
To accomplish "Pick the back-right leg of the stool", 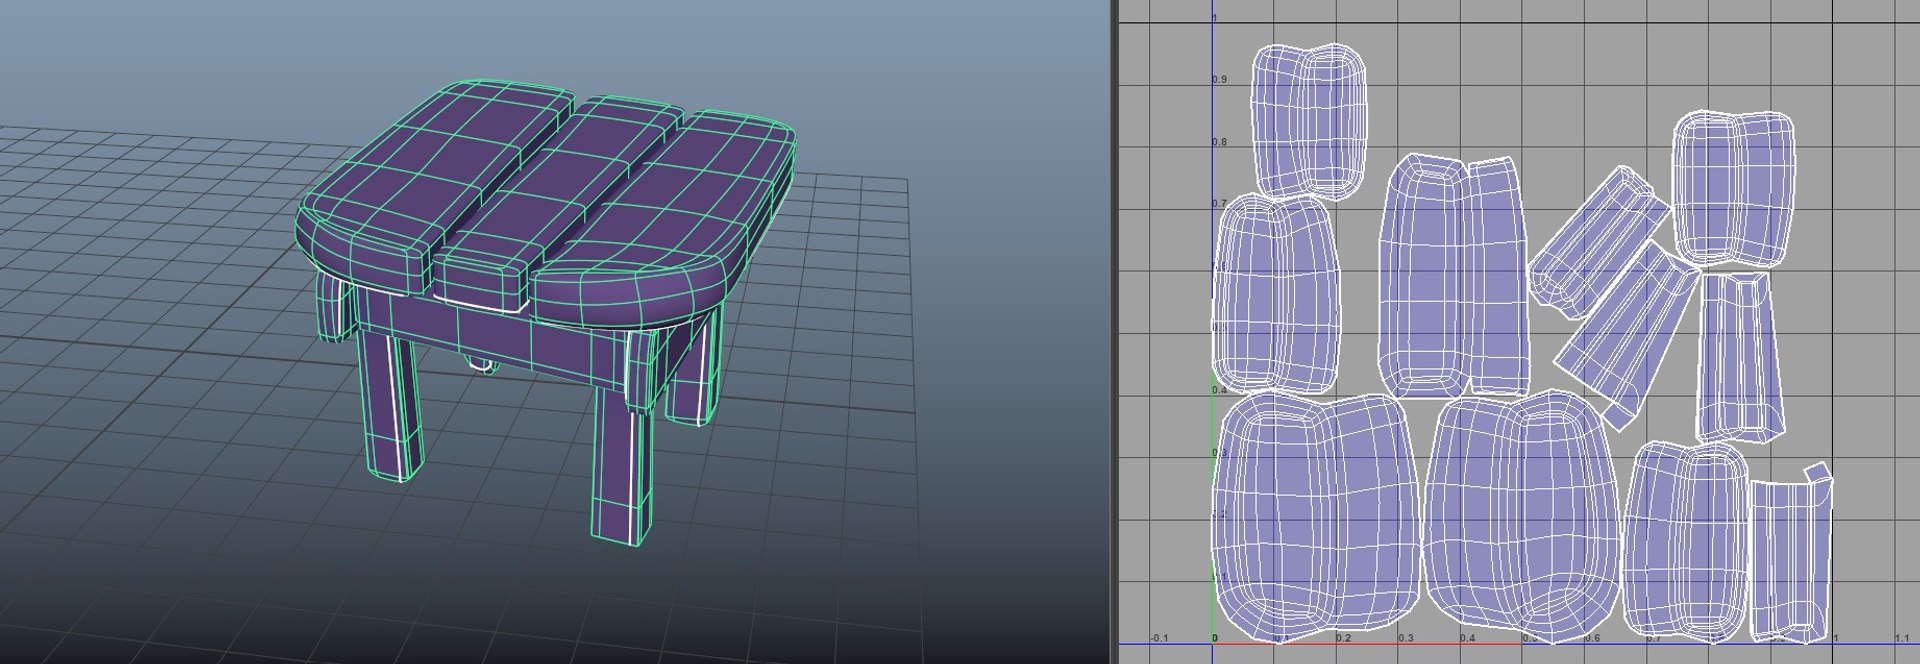I will (x=693, y=370).
